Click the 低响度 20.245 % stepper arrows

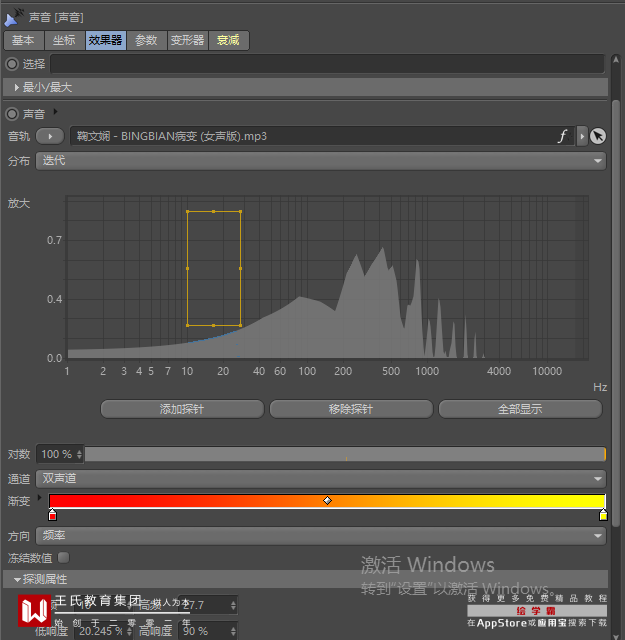(x=129, y=631)
